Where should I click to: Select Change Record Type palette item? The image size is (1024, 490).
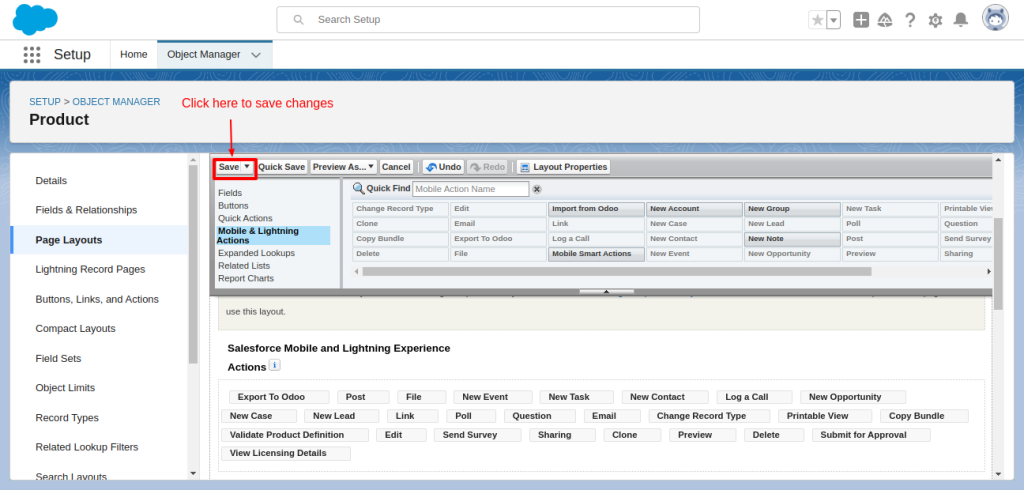tap(400, 209)
